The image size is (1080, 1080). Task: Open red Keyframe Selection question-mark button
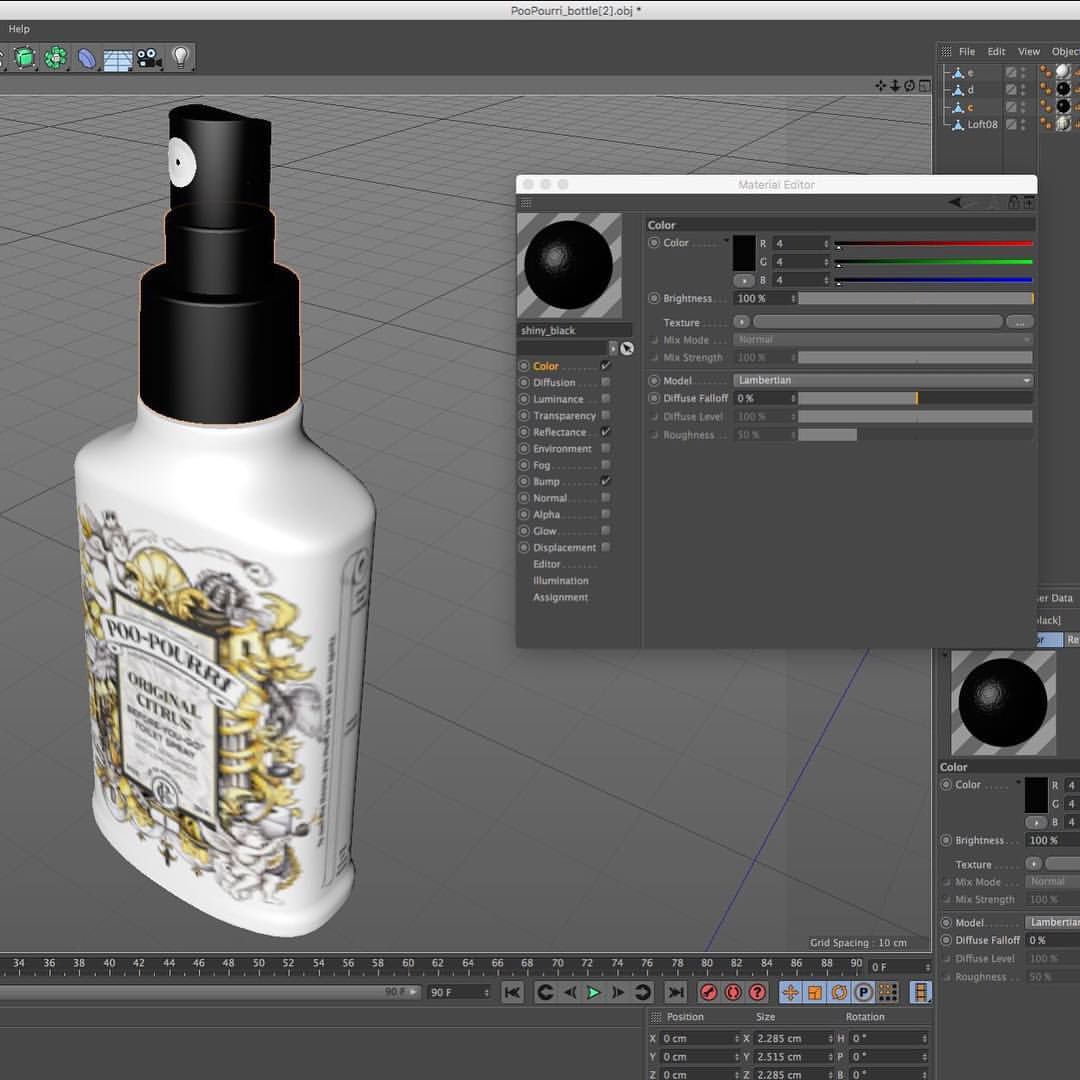click(757, 992)
